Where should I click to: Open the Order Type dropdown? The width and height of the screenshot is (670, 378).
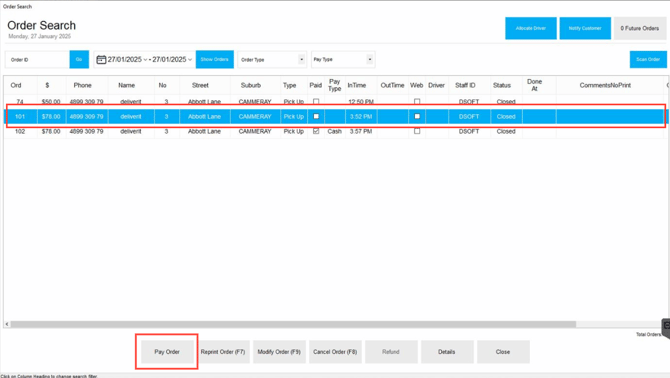pos(272,59)
